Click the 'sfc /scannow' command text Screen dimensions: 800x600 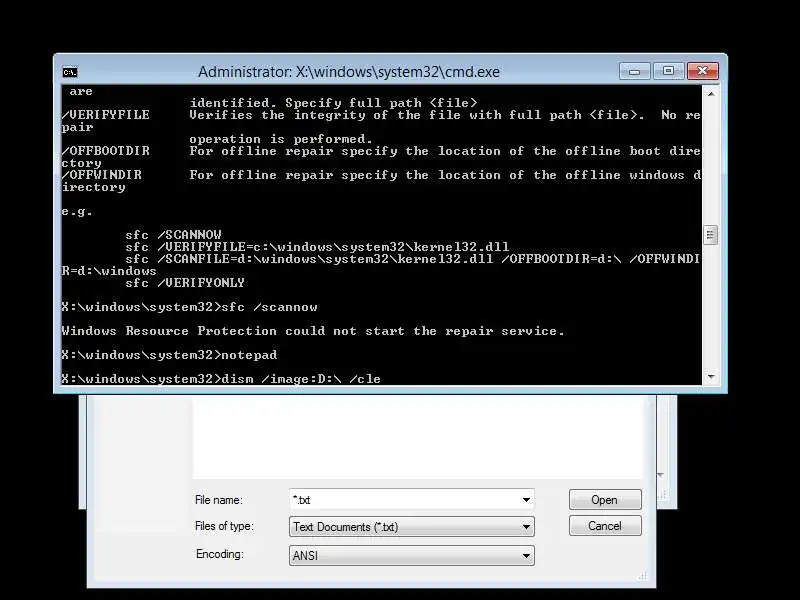coord(269,307)
